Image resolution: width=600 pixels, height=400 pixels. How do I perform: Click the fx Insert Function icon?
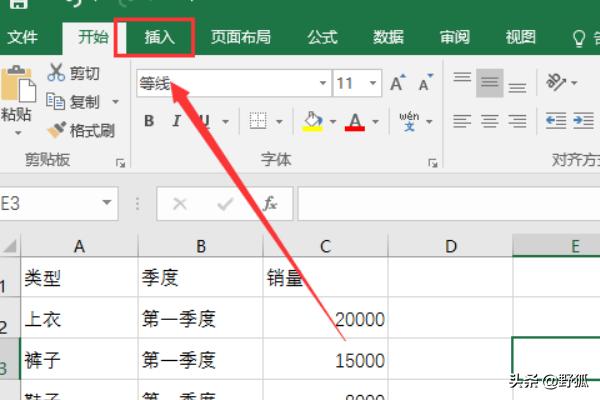point(270,204)
